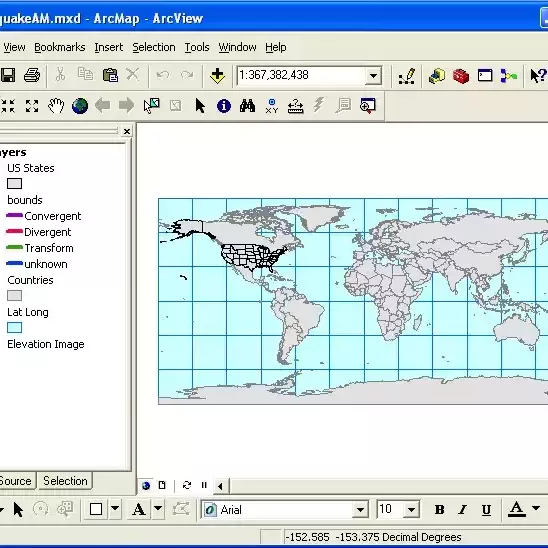Select the Select Features tool
The width and height of the screenshot is (548, 548).
pos(152,106)
